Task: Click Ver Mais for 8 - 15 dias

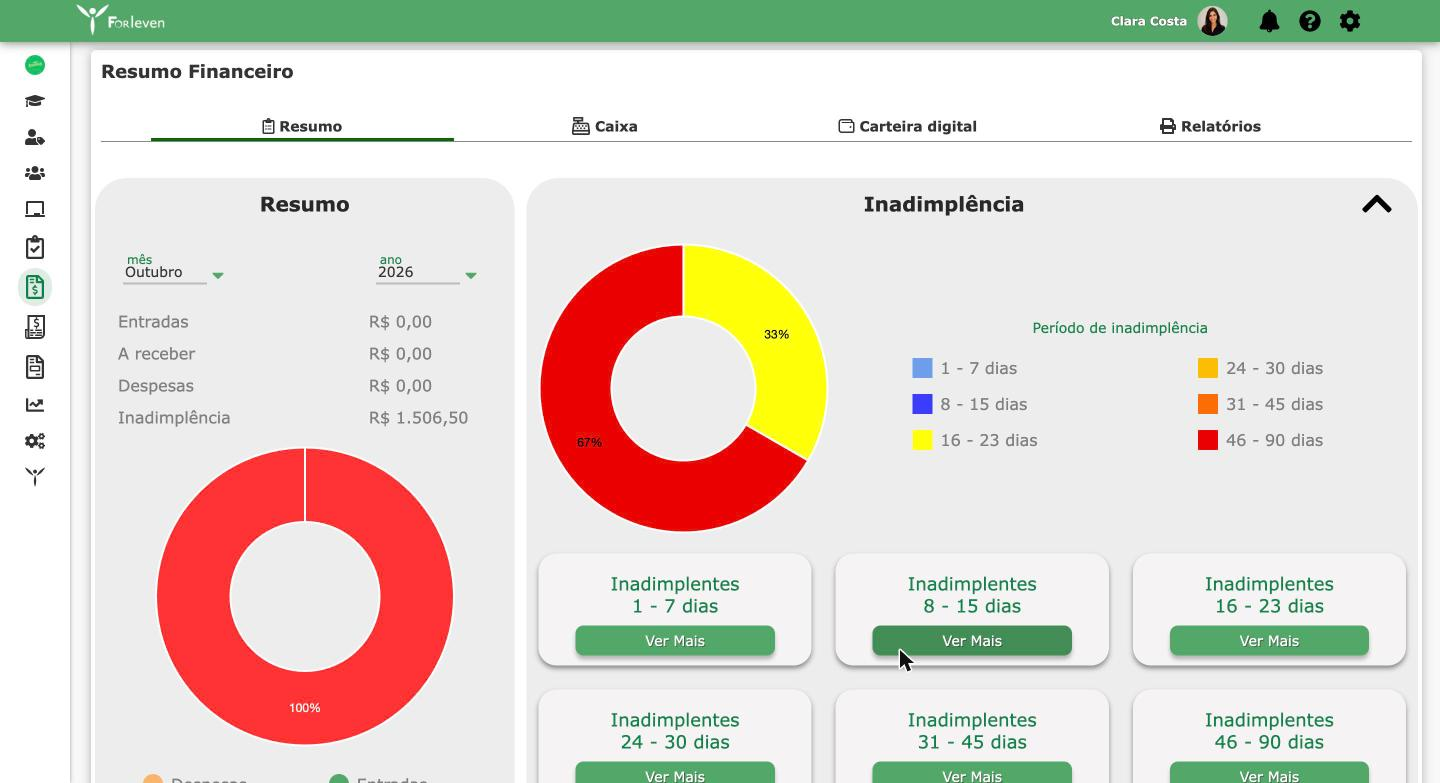Action: (x=972, y=641)
